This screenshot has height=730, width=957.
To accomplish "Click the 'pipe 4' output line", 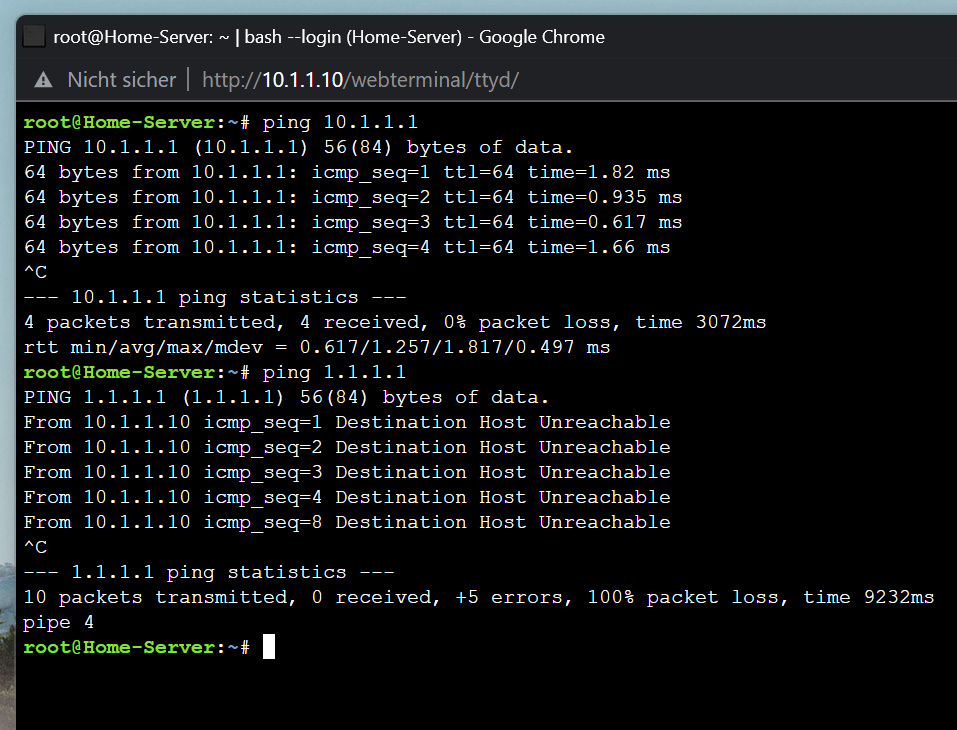I will 59,623.
